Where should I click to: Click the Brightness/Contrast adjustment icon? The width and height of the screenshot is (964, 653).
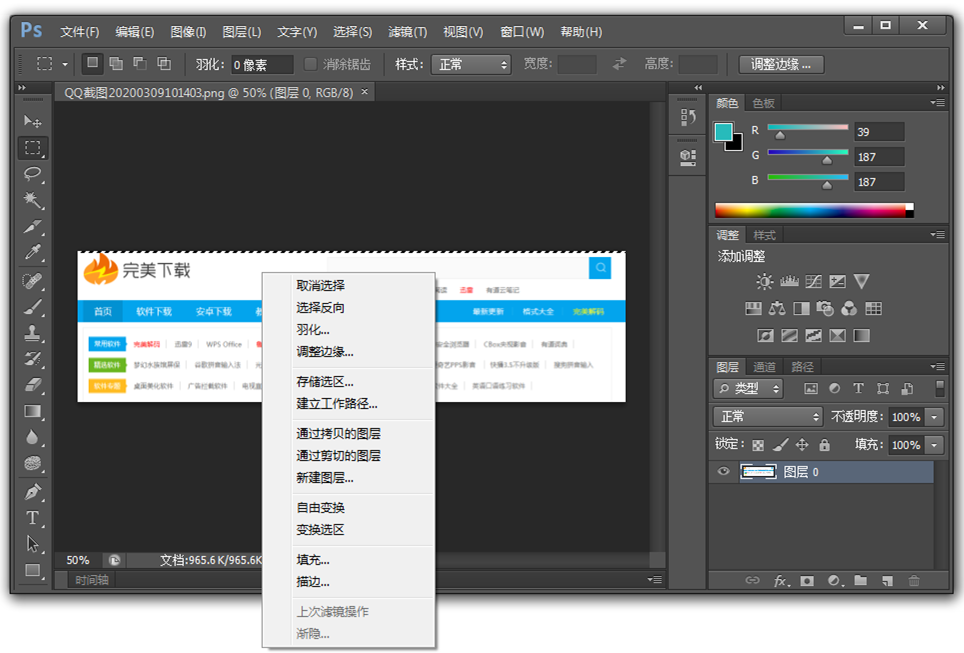[x=764, y=282]
